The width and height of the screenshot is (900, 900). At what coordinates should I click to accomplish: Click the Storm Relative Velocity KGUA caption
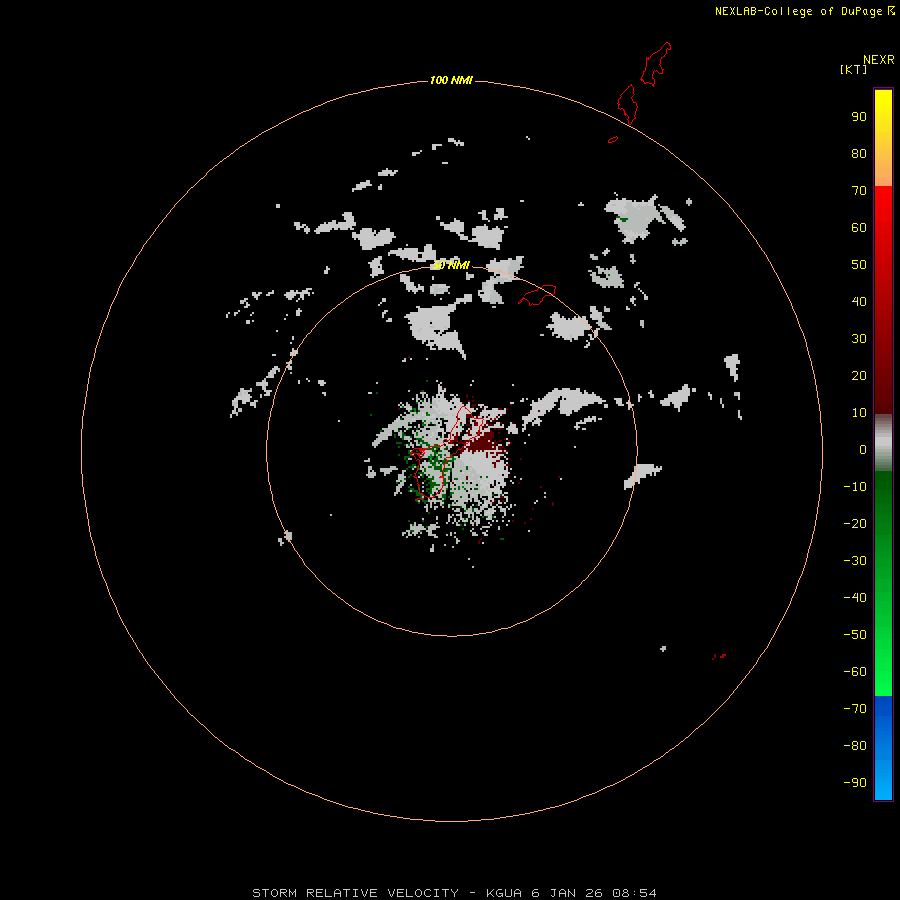(x=454, y=893)
